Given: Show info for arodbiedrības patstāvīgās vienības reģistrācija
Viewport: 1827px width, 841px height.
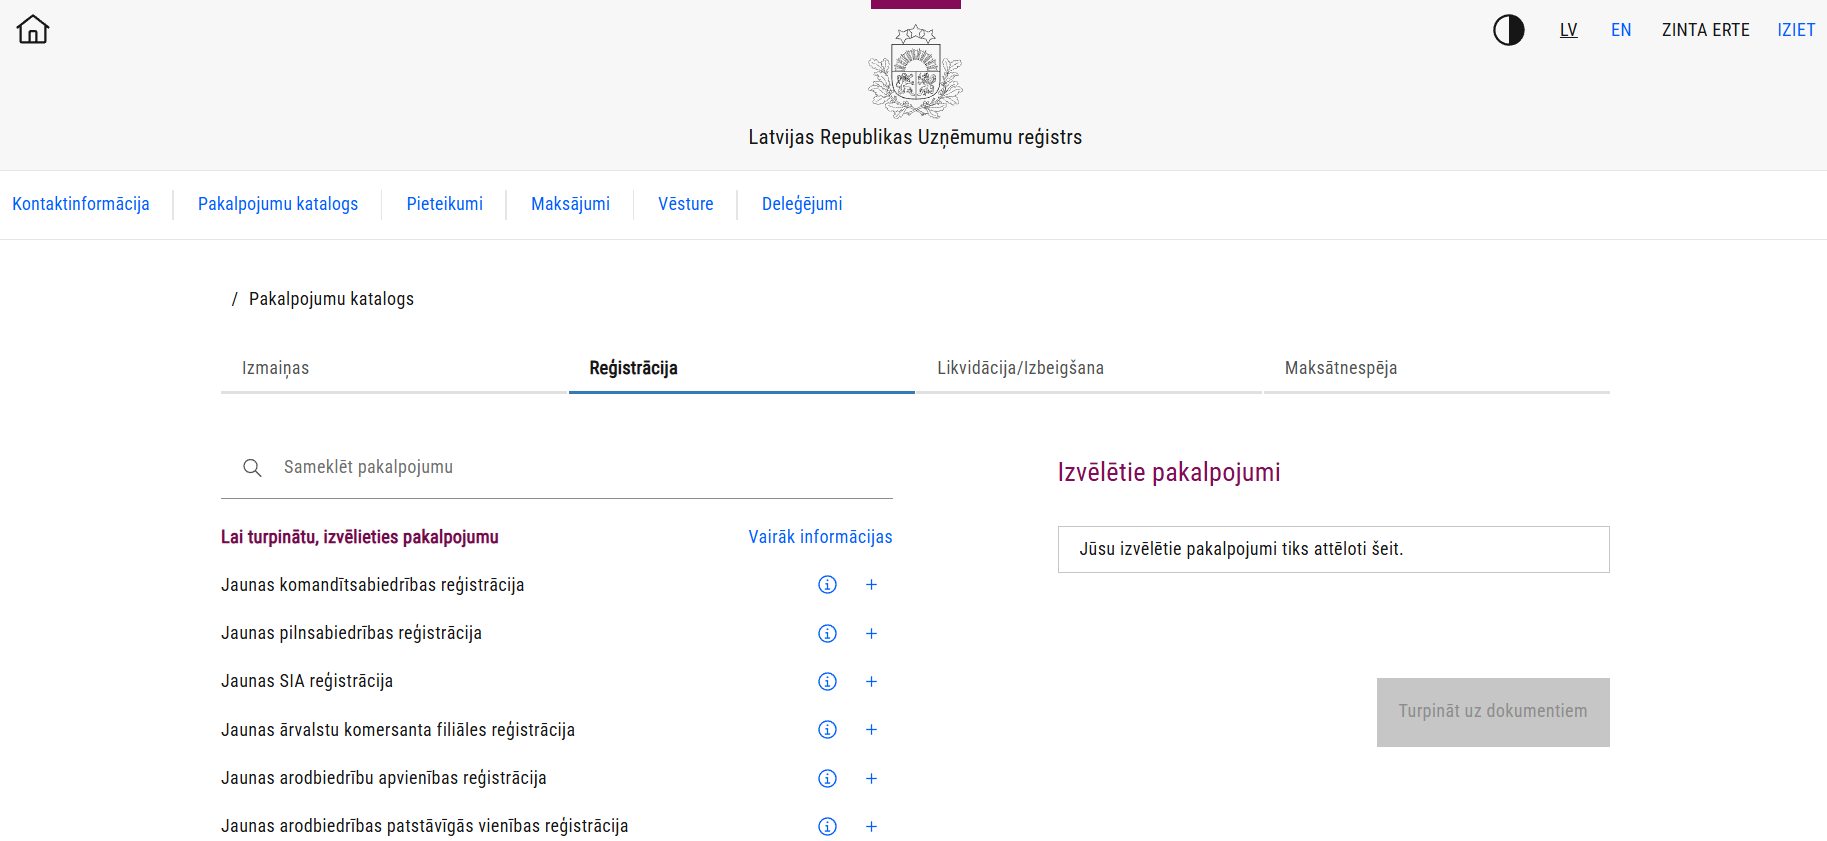Looking at the screenshot, I should click(x=827, y=826).
